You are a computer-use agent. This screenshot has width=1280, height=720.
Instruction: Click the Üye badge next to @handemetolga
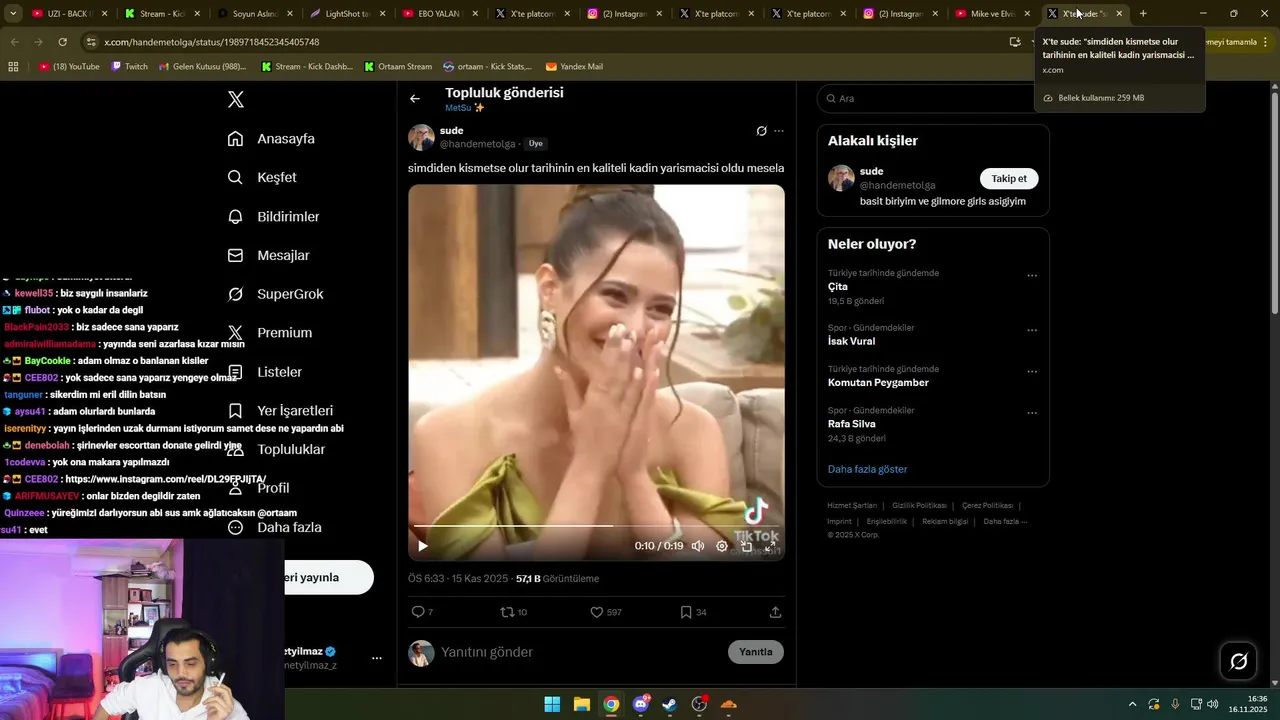536,144
